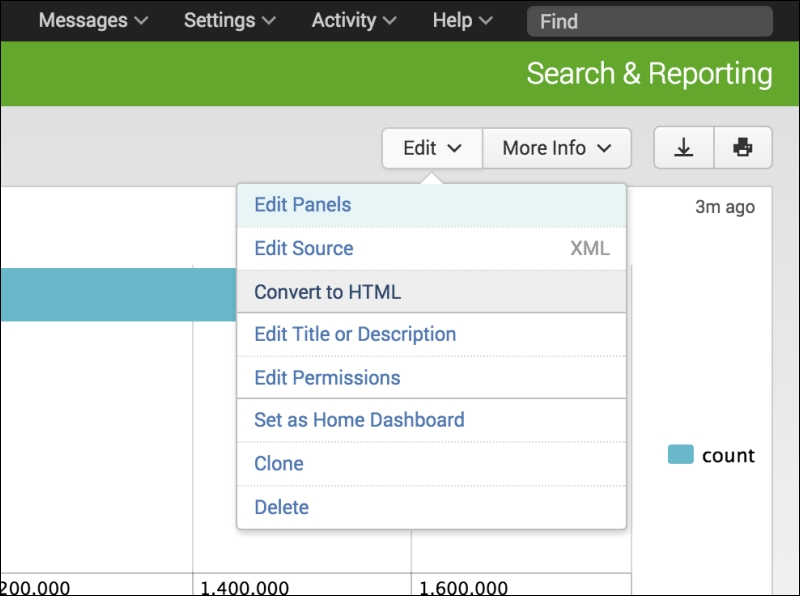Select Edit Panels from the menu
This screenshot has width=800, height=596.
tap(432, 205)
